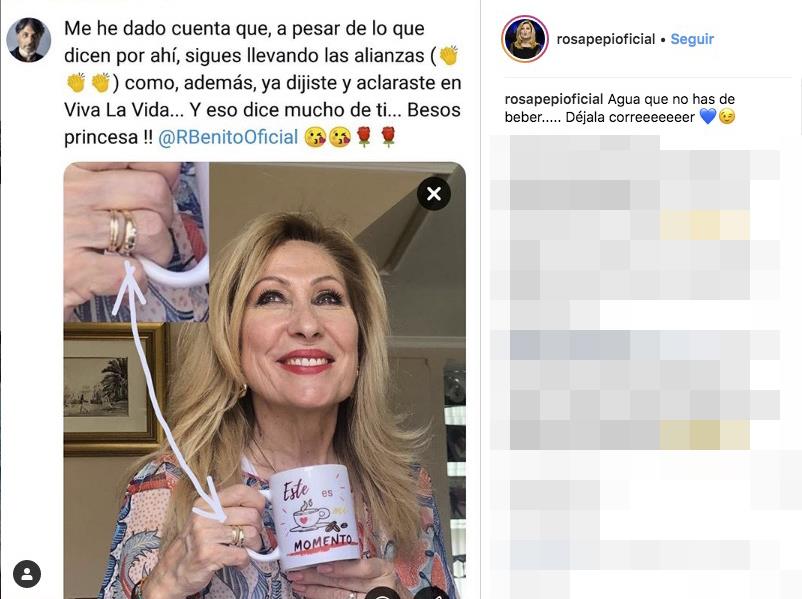Select the first blurred comment under the caption
Screen dimensions: 802x599
(634, 173)
